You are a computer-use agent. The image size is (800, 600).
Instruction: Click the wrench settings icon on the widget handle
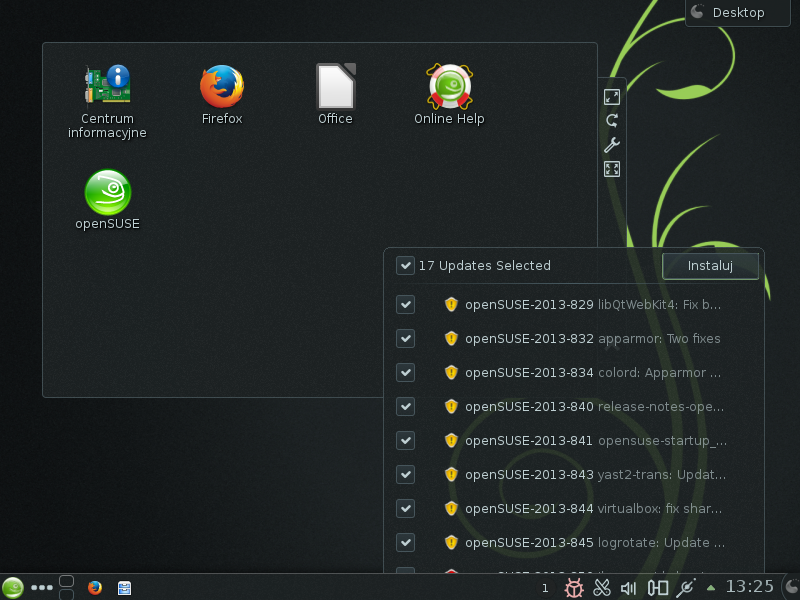612,145
